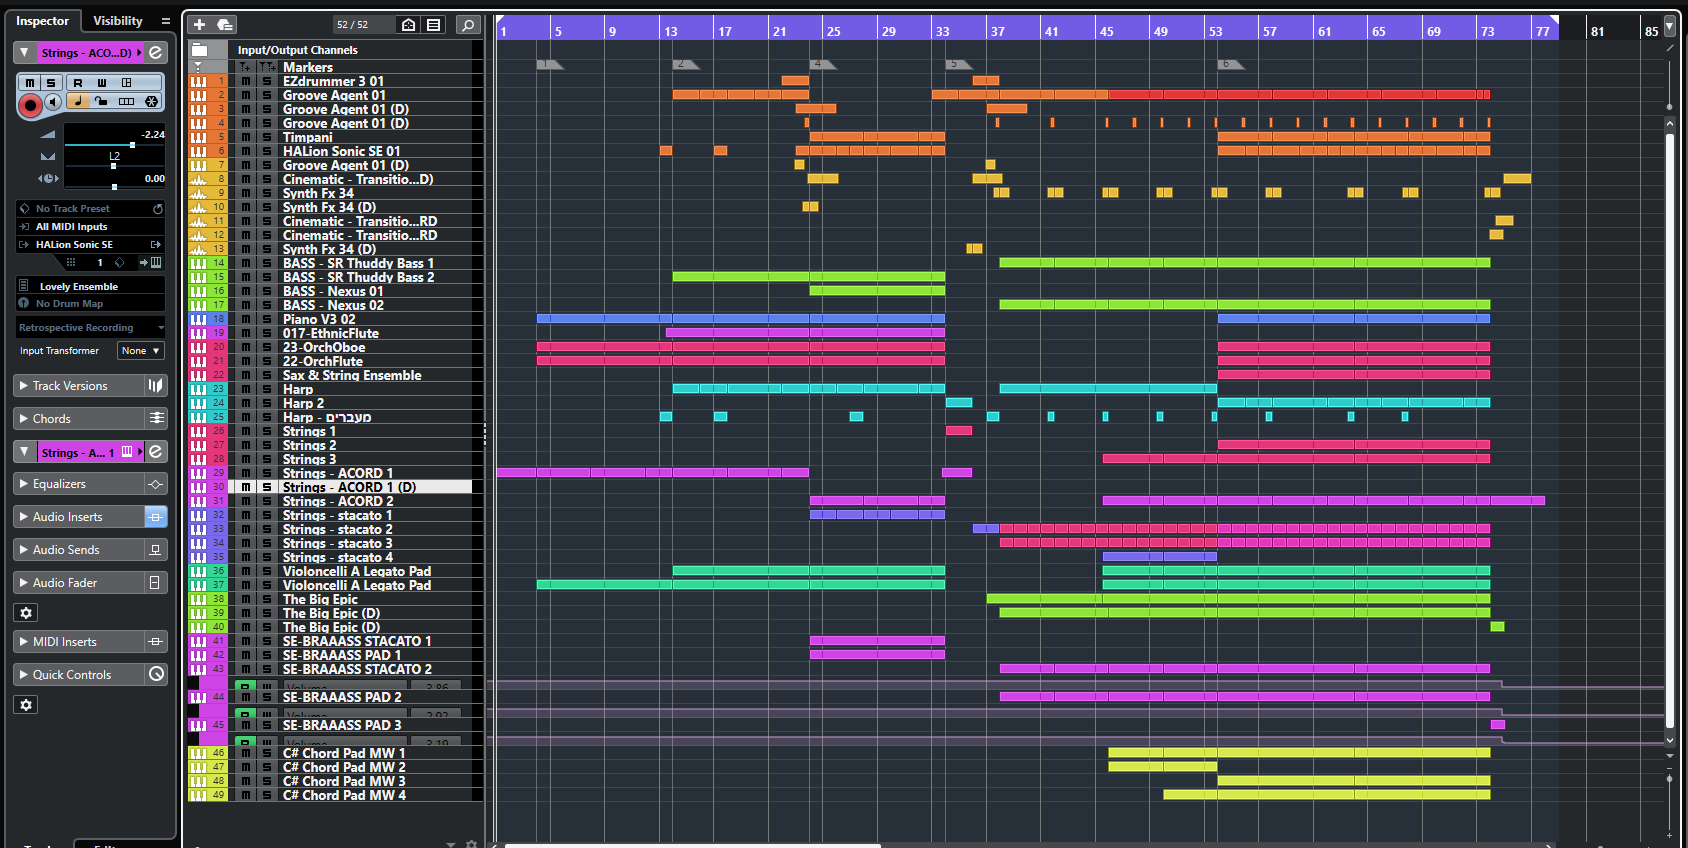Click the track visibility agents house icon
The image size is (1688, 848).
tap(408, 24)
